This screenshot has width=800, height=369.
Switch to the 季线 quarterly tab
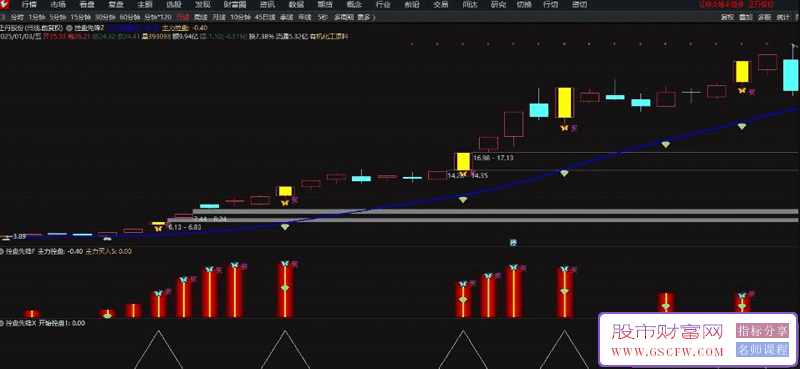pyautogui.click(x=287, y=17)
